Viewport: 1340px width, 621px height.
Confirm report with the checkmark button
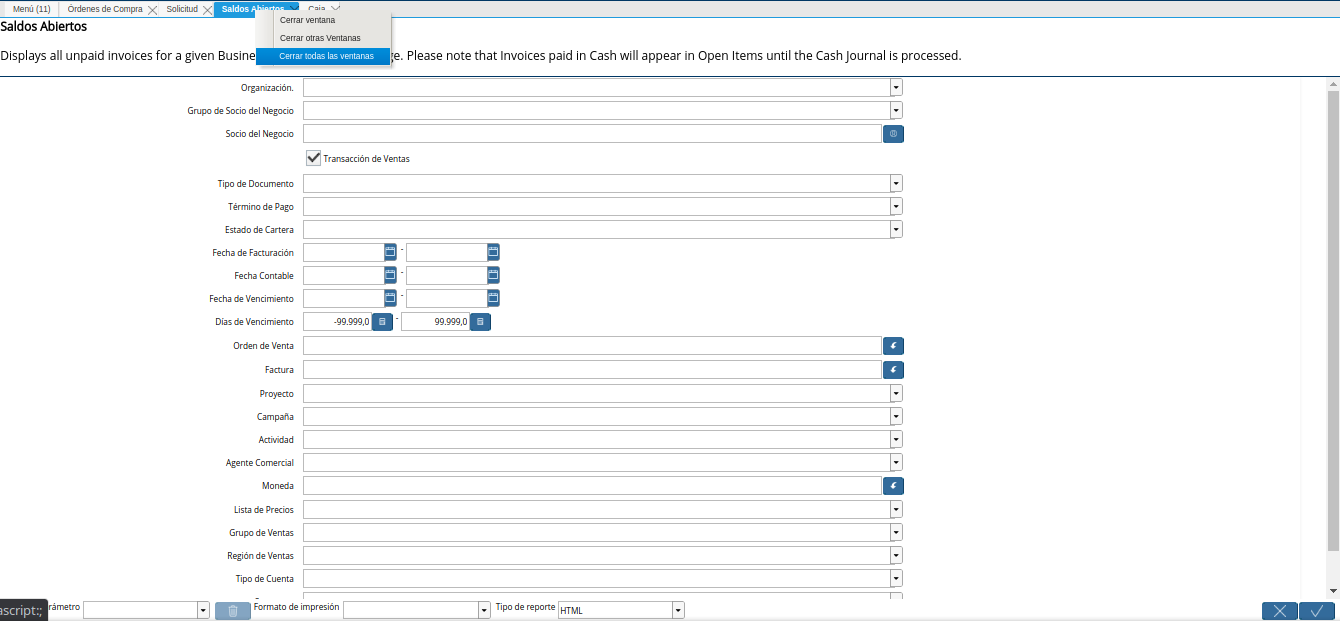coord(1317,611)
